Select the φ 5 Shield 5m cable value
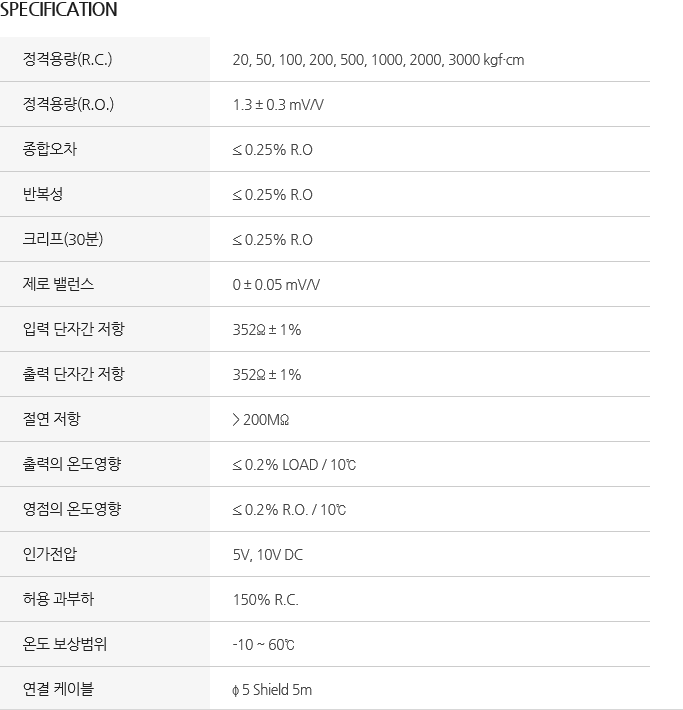The image size is (683, 710). [x=272, y=690]
